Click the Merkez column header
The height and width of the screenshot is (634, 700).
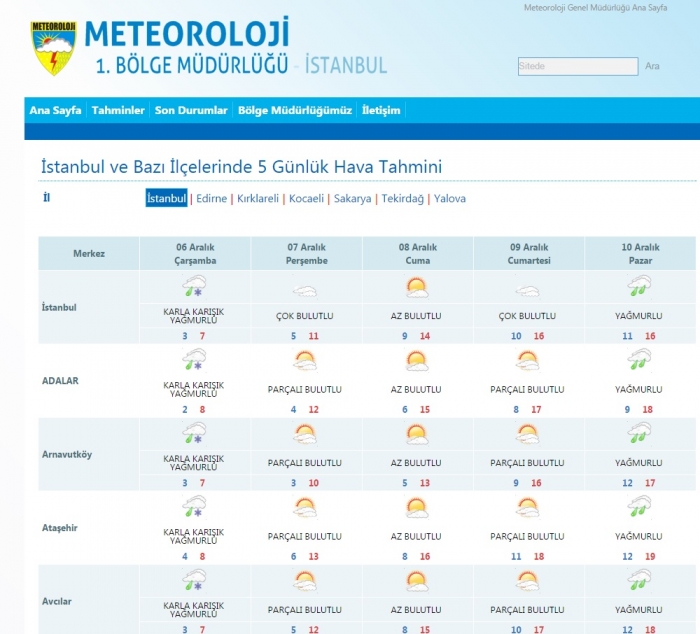[x=89, y=254]
